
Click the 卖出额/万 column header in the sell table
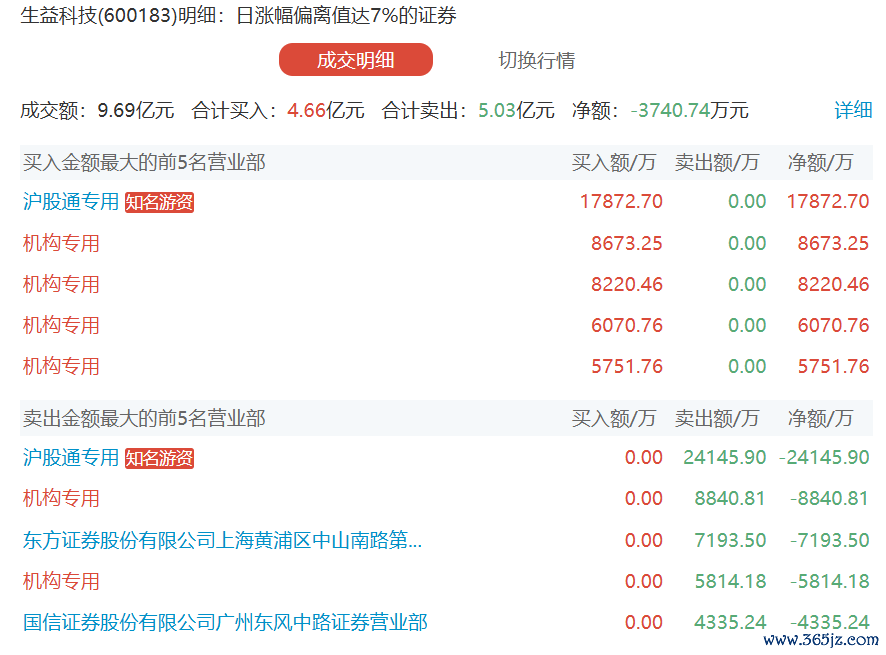(x=716, y=418)
